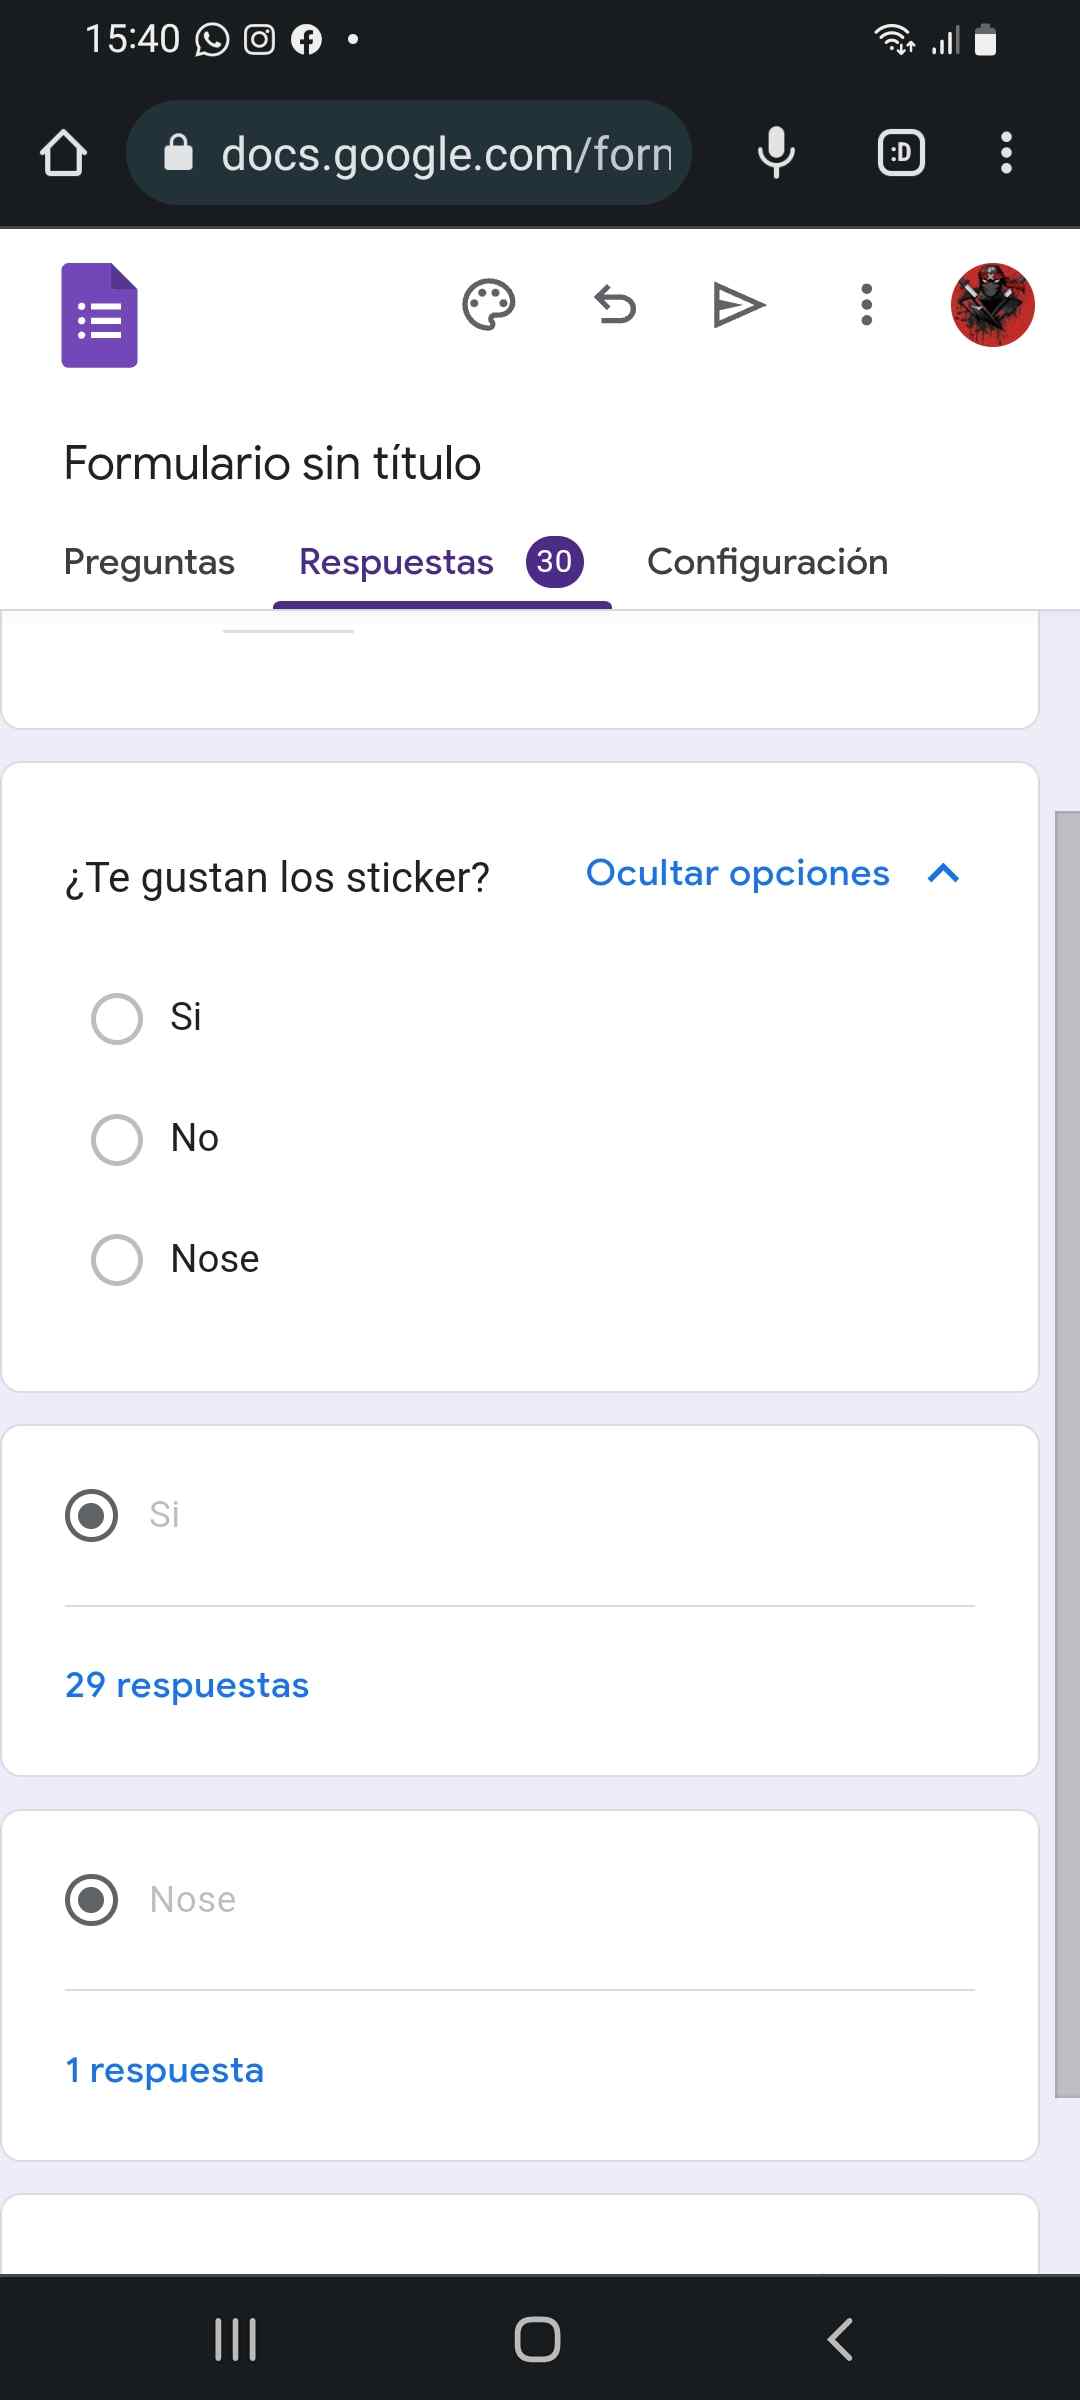
Task: Click the undo arrow icon
Action: [x=615, y=305]
